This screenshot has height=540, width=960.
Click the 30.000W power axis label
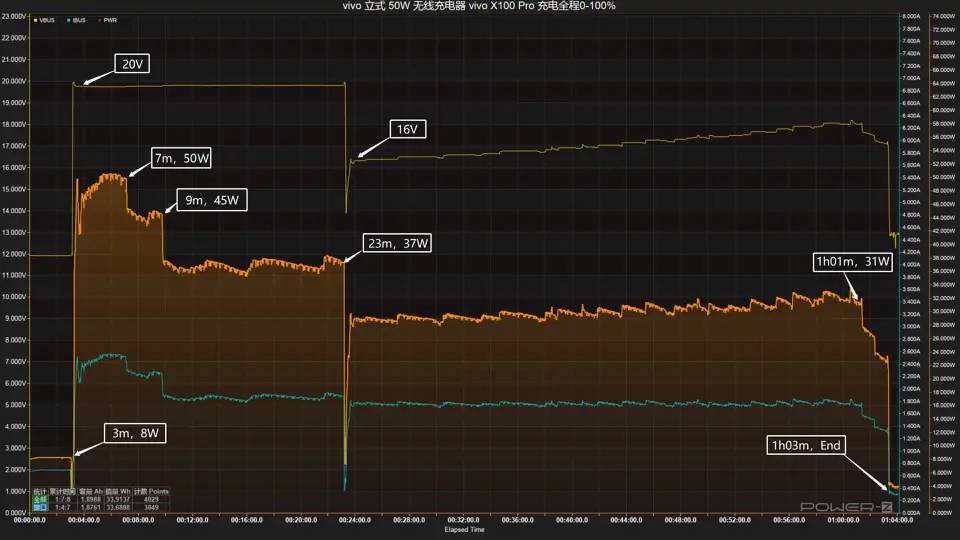point(943,312)
